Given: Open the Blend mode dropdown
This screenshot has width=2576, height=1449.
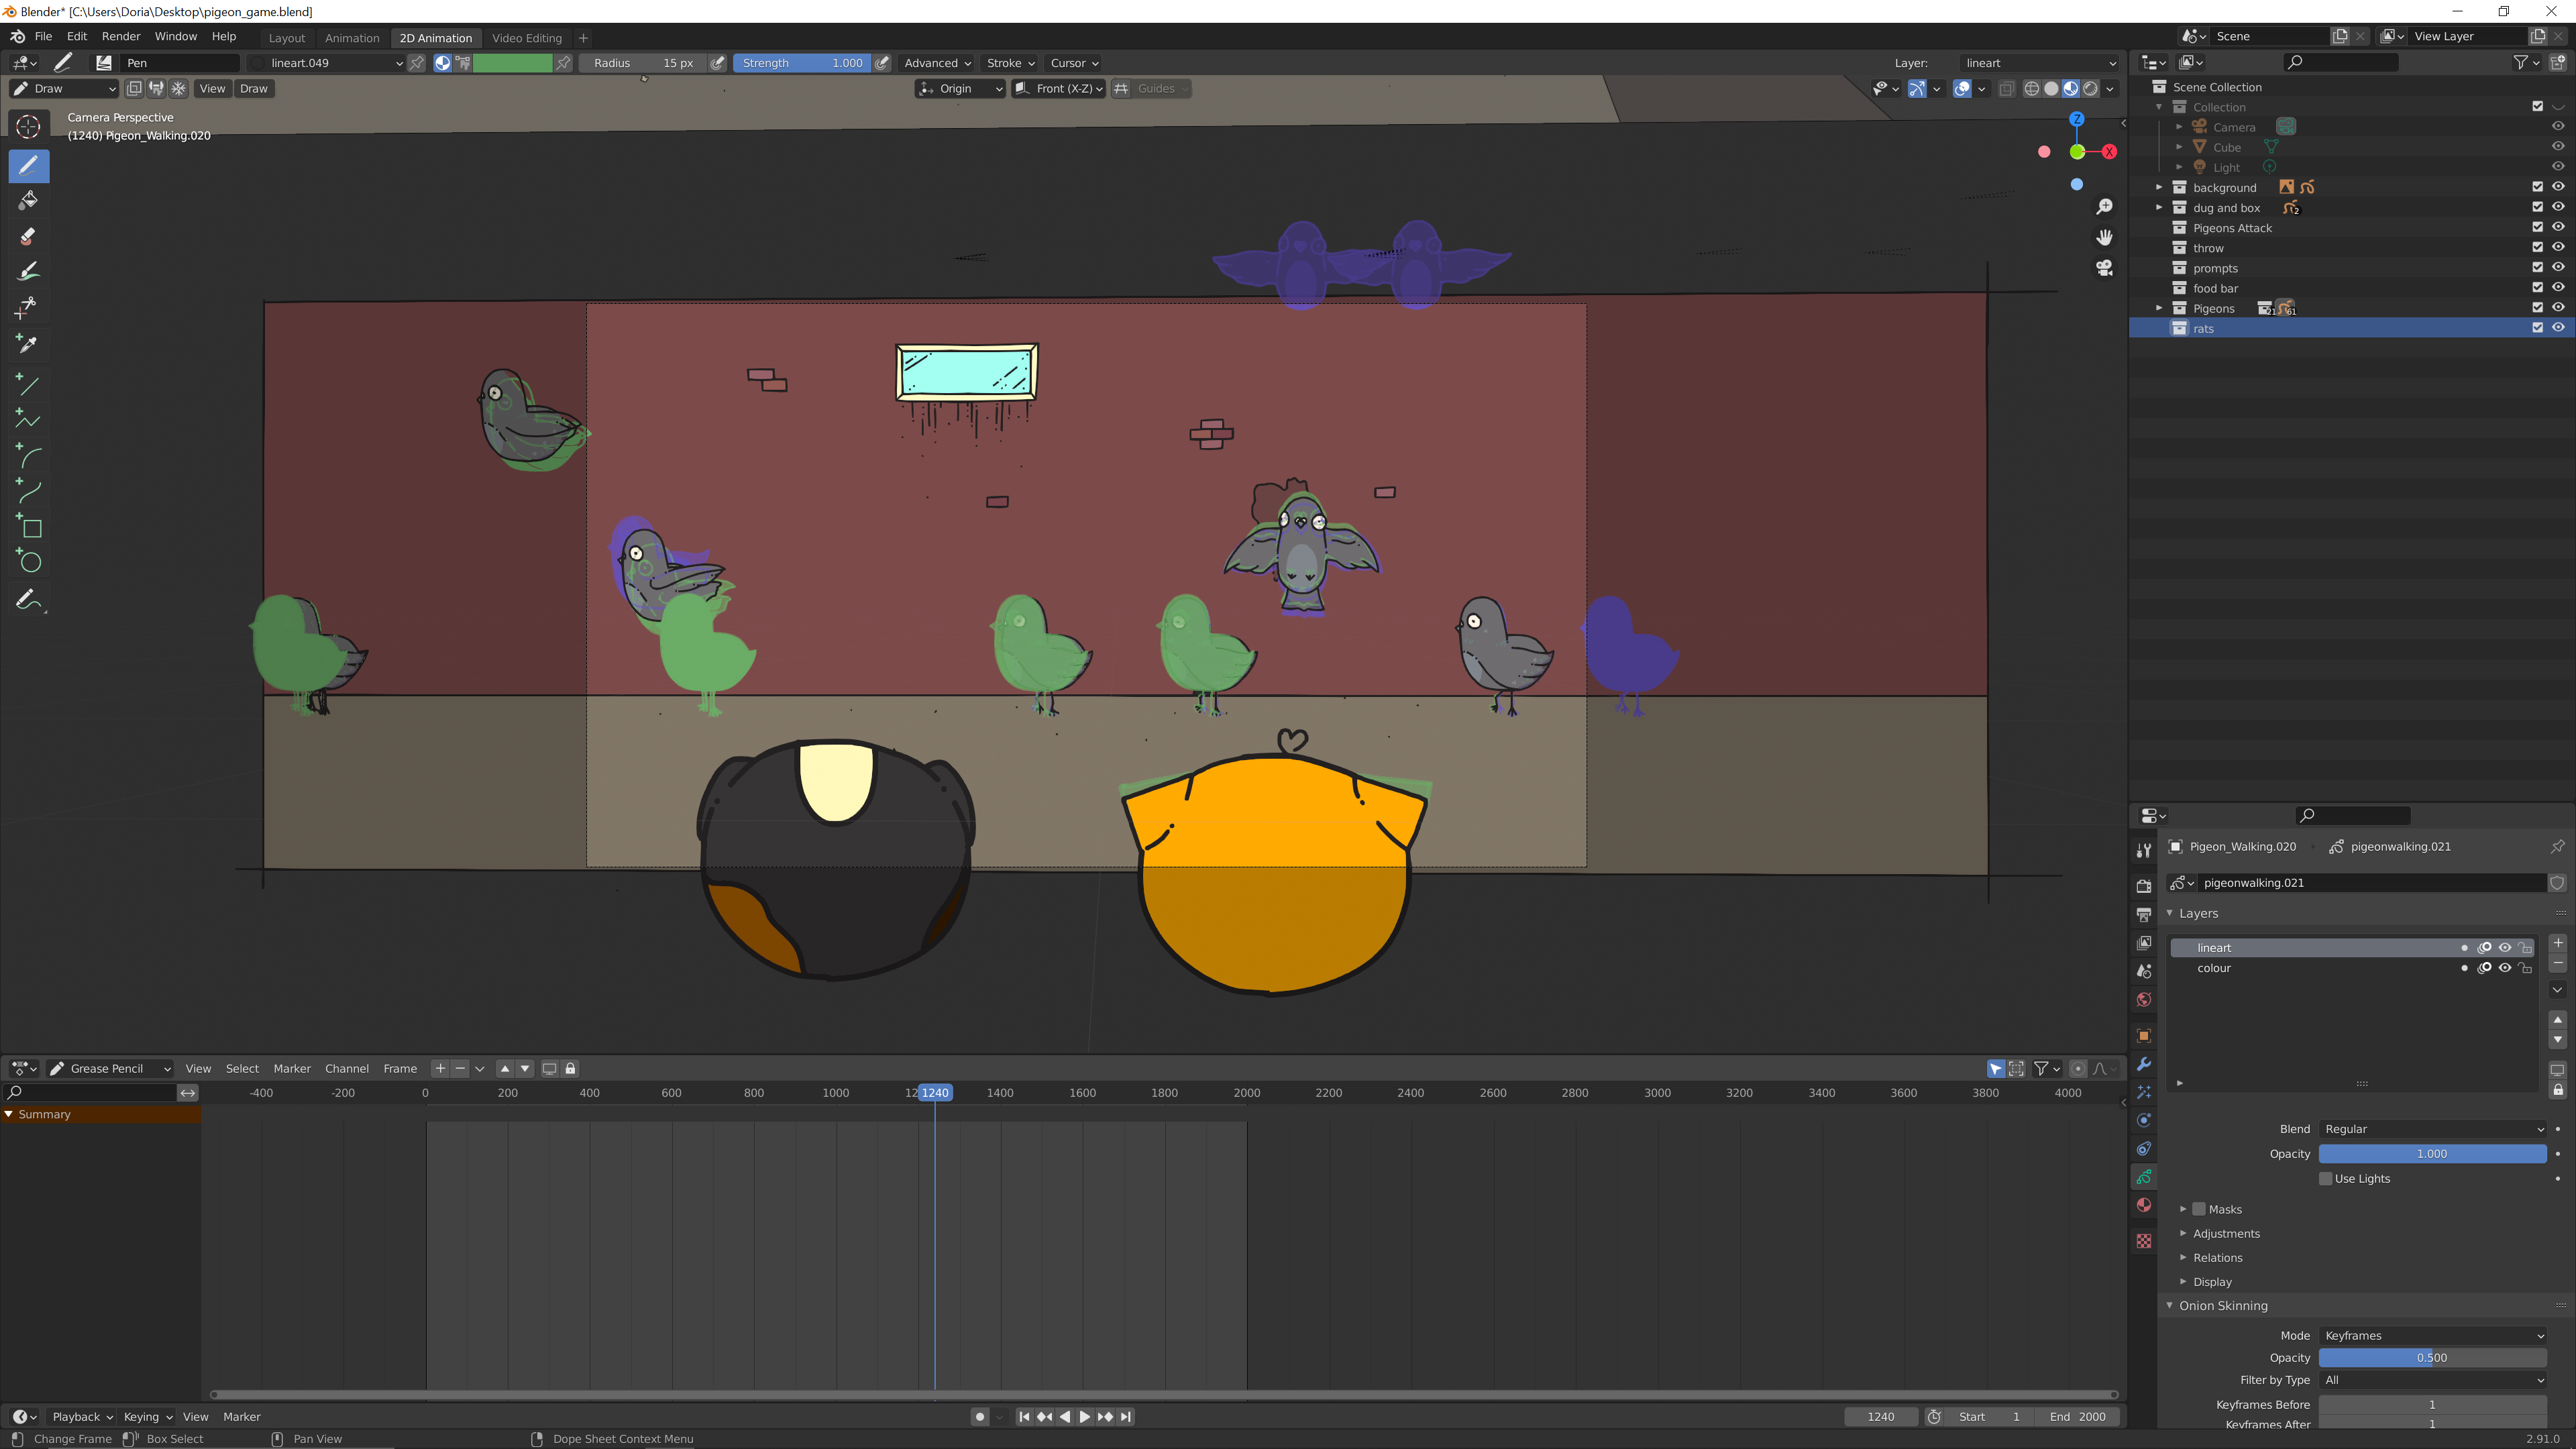Looking at the screenshot, I should pyautogui.click(x=2432, y=1129).
